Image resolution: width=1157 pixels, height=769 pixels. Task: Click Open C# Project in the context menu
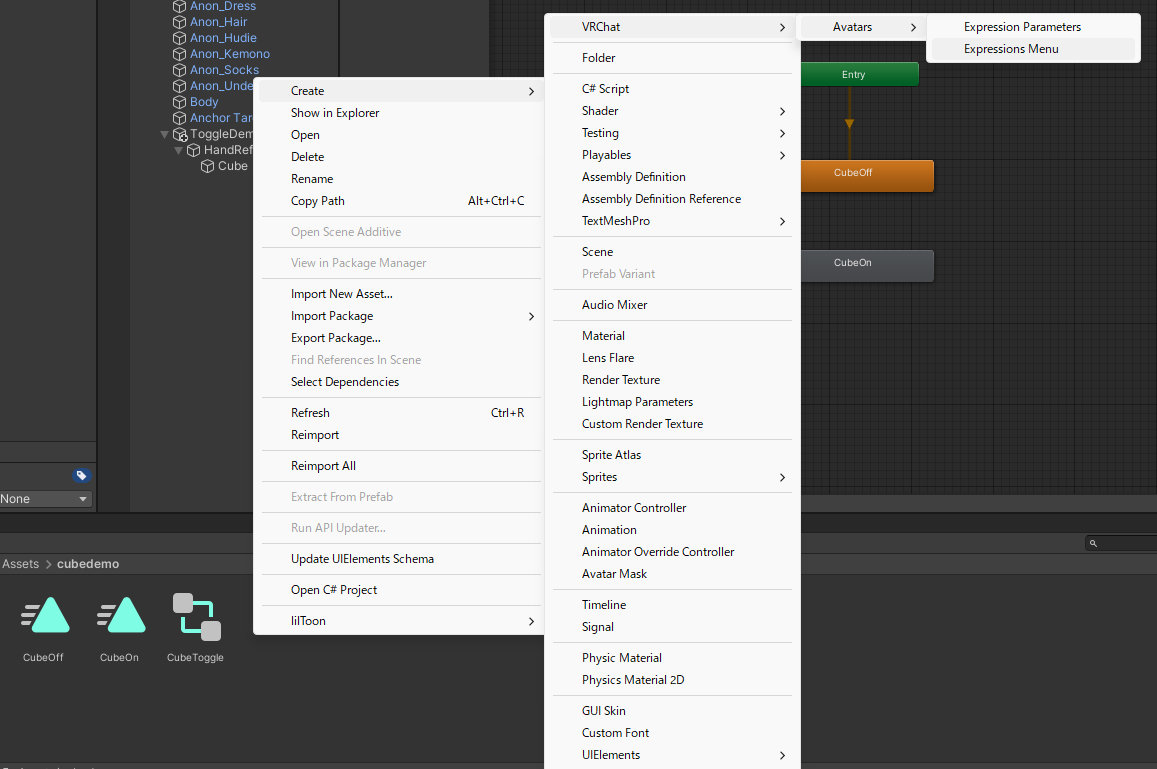(x=401, y=590)
